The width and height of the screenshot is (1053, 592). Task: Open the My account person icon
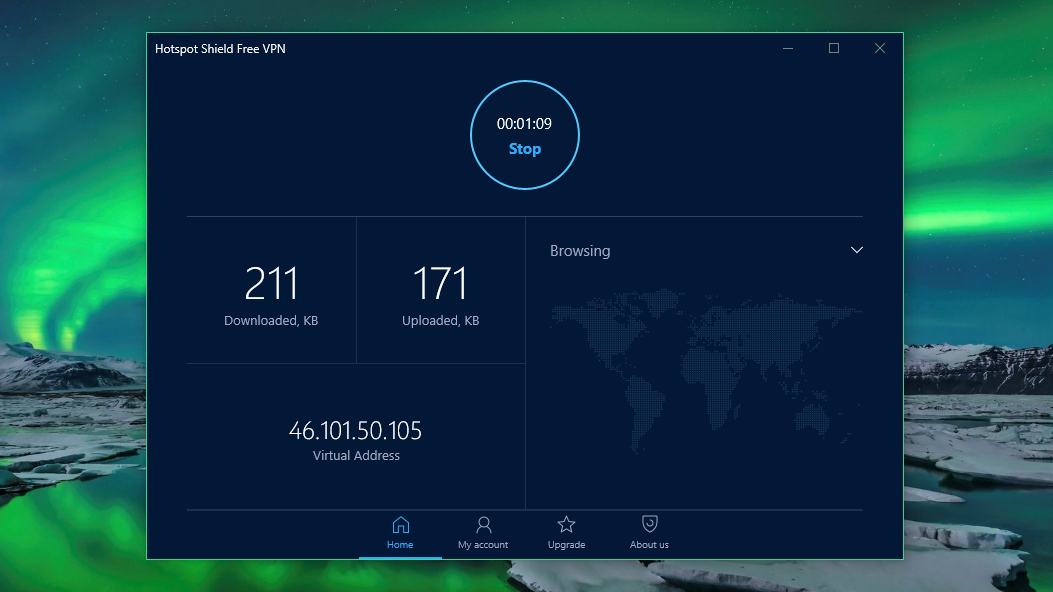coord(483,524)
